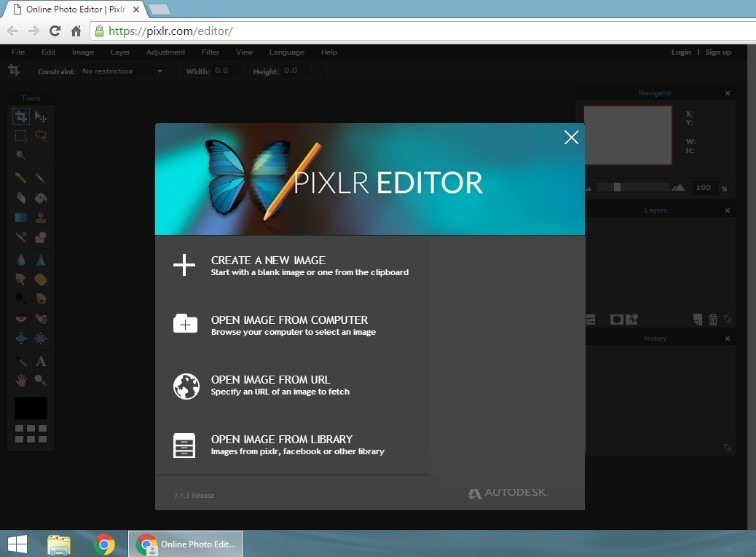Screen dimensions: 756x557
Task: Select the Eraser tool
Action: 21,197
